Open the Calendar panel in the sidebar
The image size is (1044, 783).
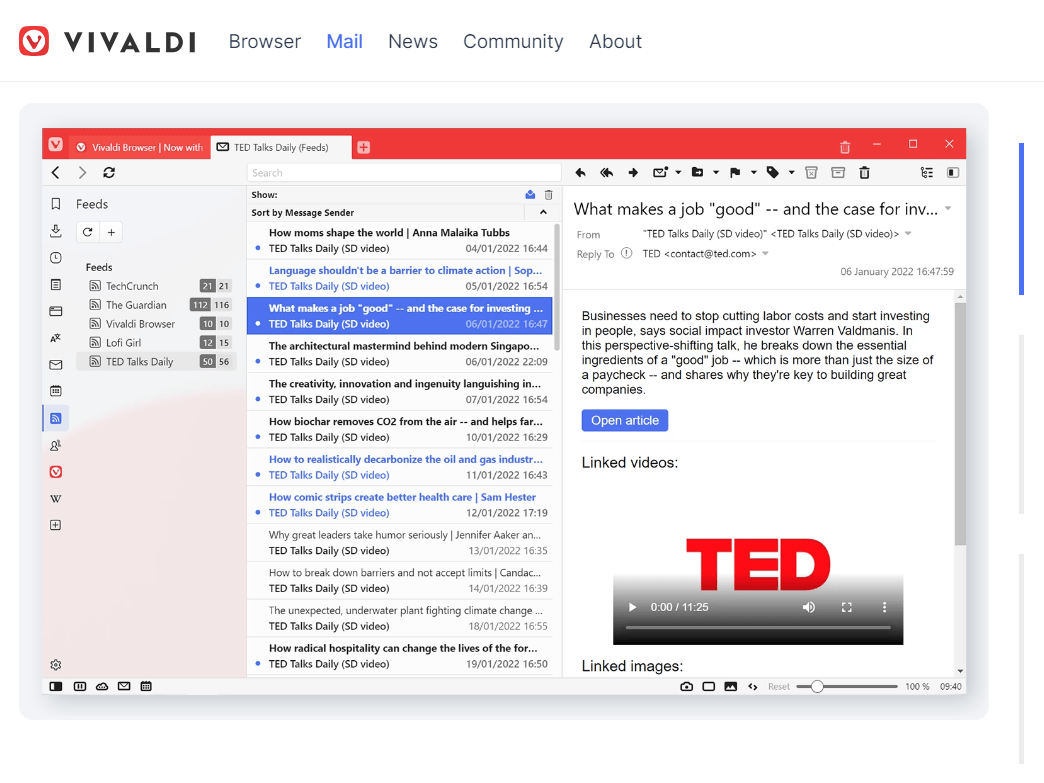[x=56, y=391]
